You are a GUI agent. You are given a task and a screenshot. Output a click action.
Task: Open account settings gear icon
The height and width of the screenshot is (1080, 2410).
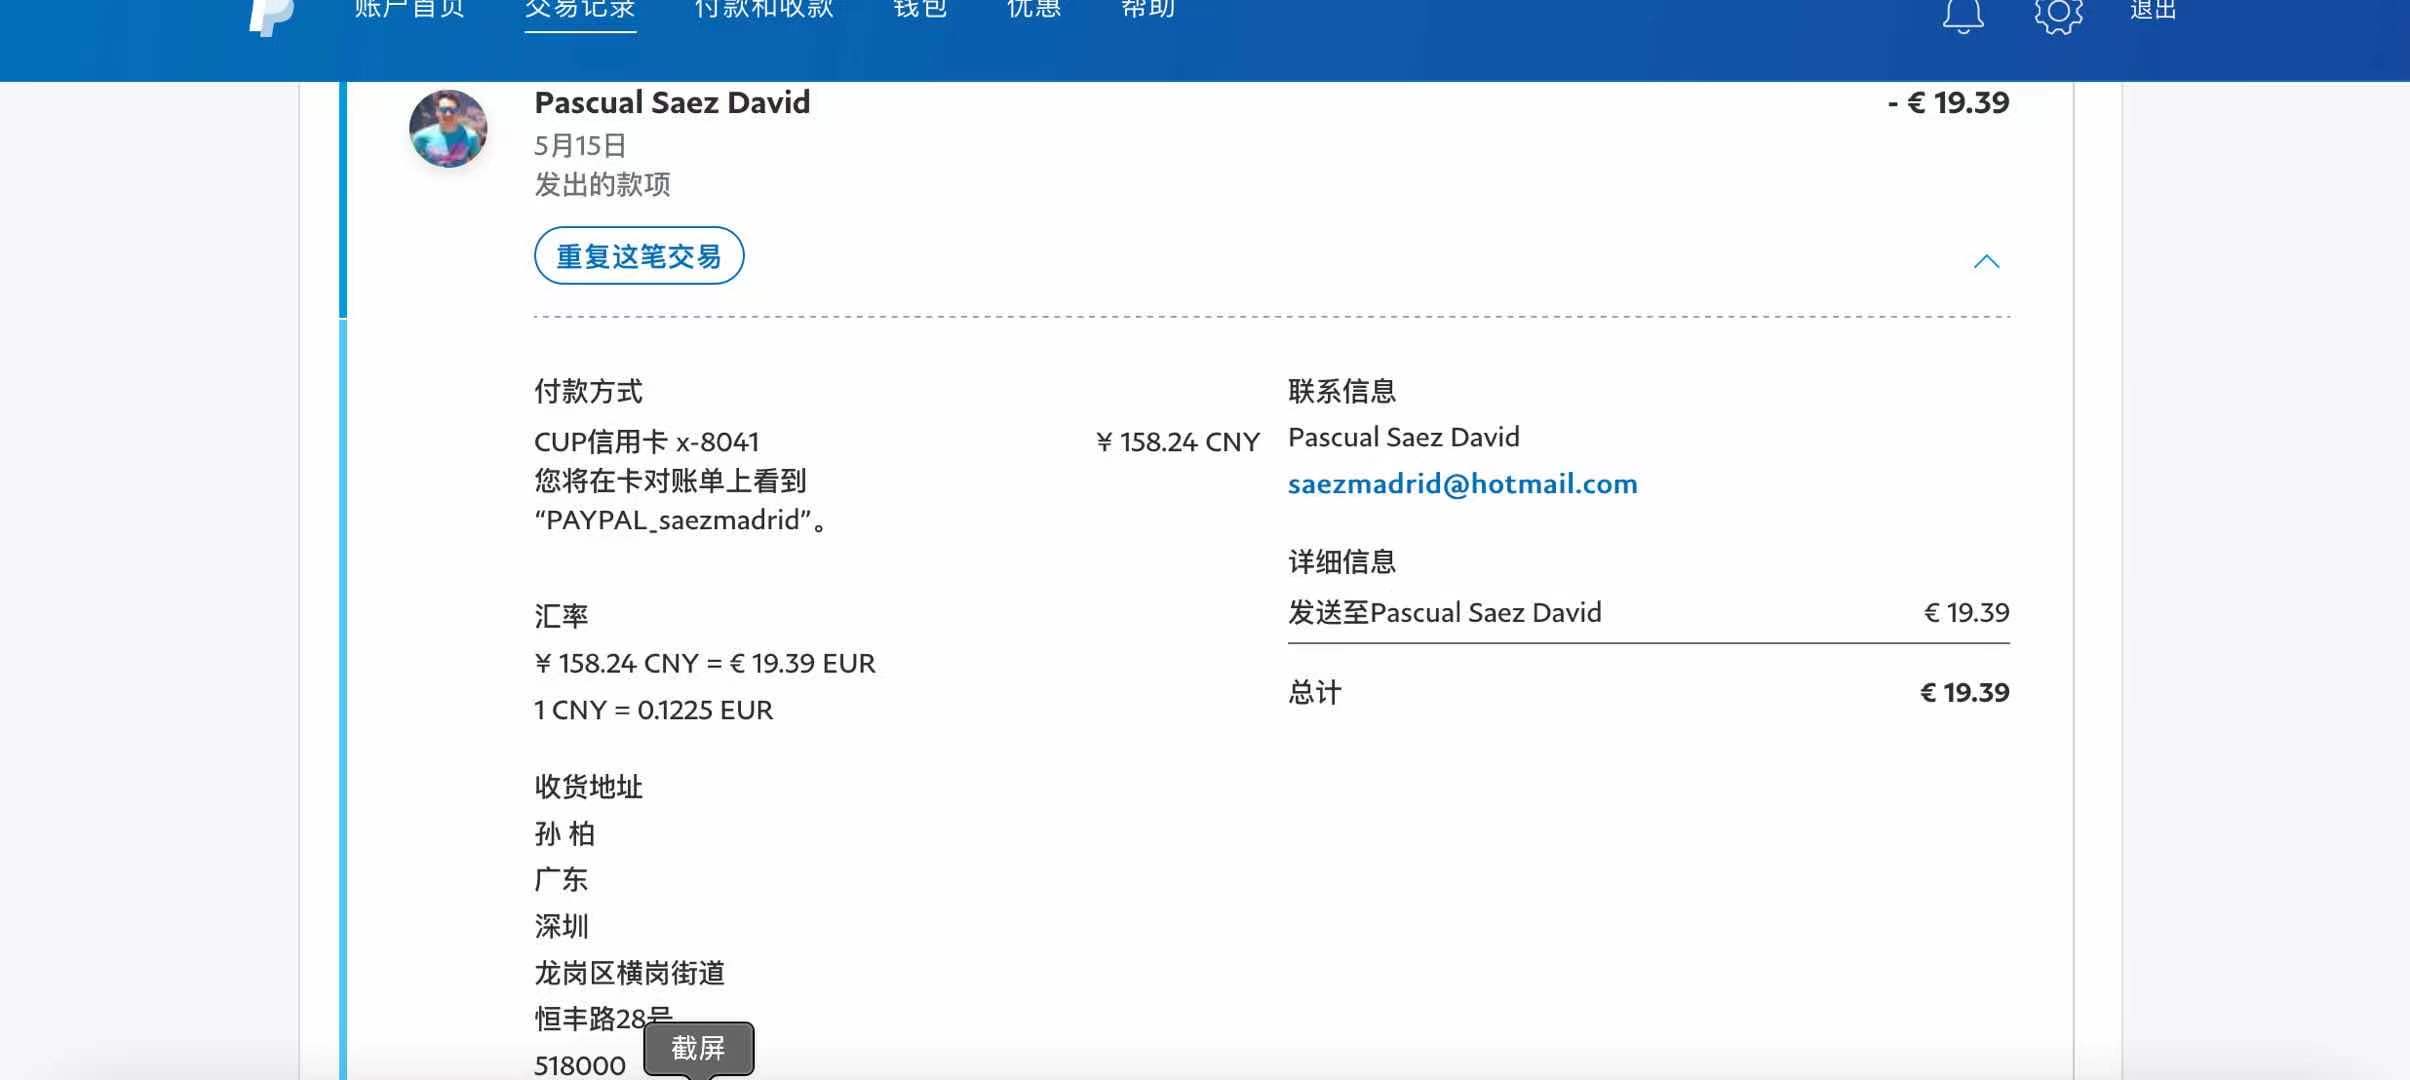2058,14
